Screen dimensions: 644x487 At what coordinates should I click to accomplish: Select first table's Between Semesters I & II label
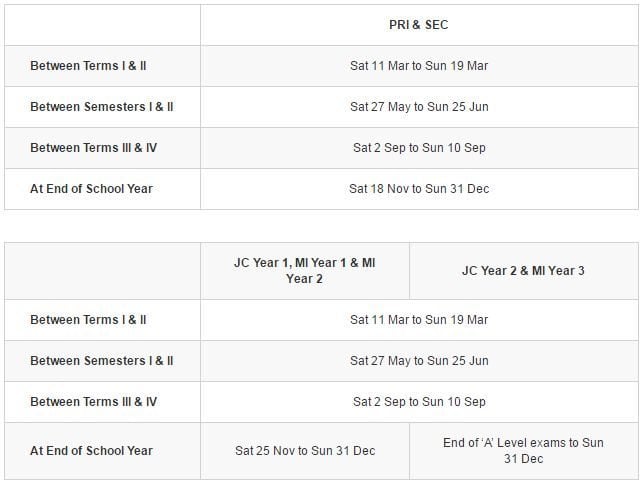click(102, 107)
